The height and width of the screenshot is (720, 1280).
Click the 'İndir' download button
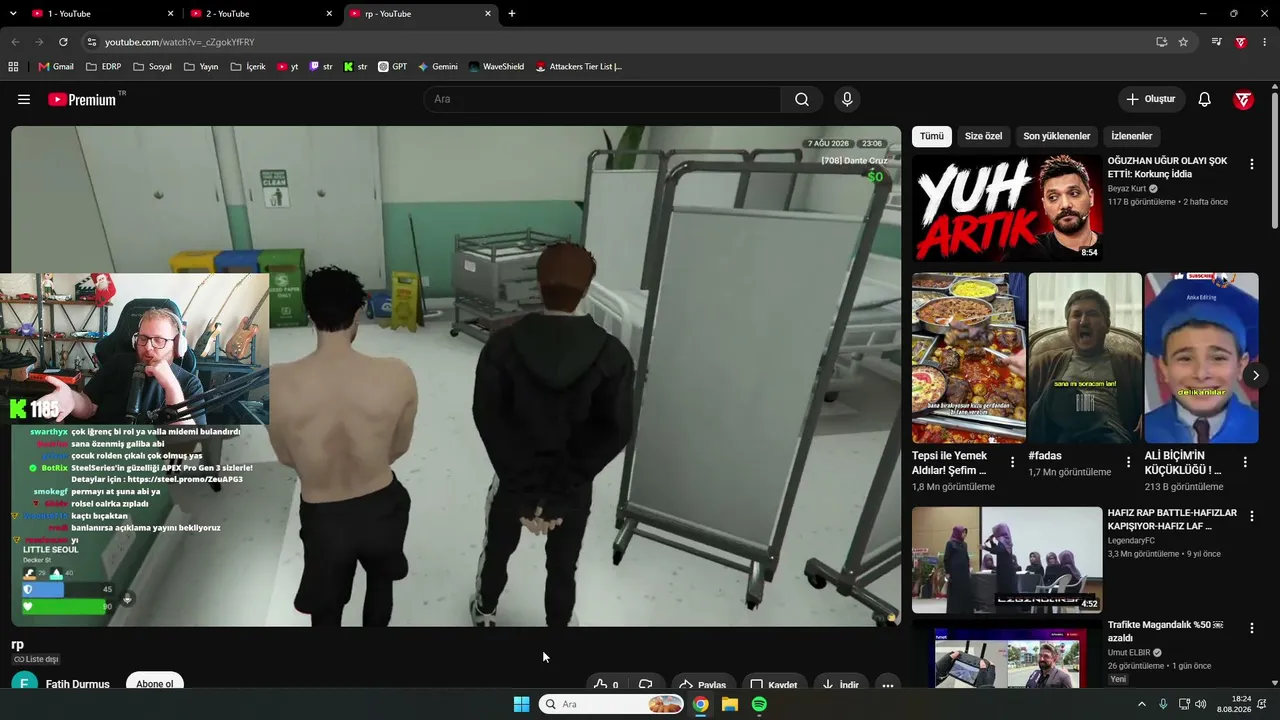839,685
